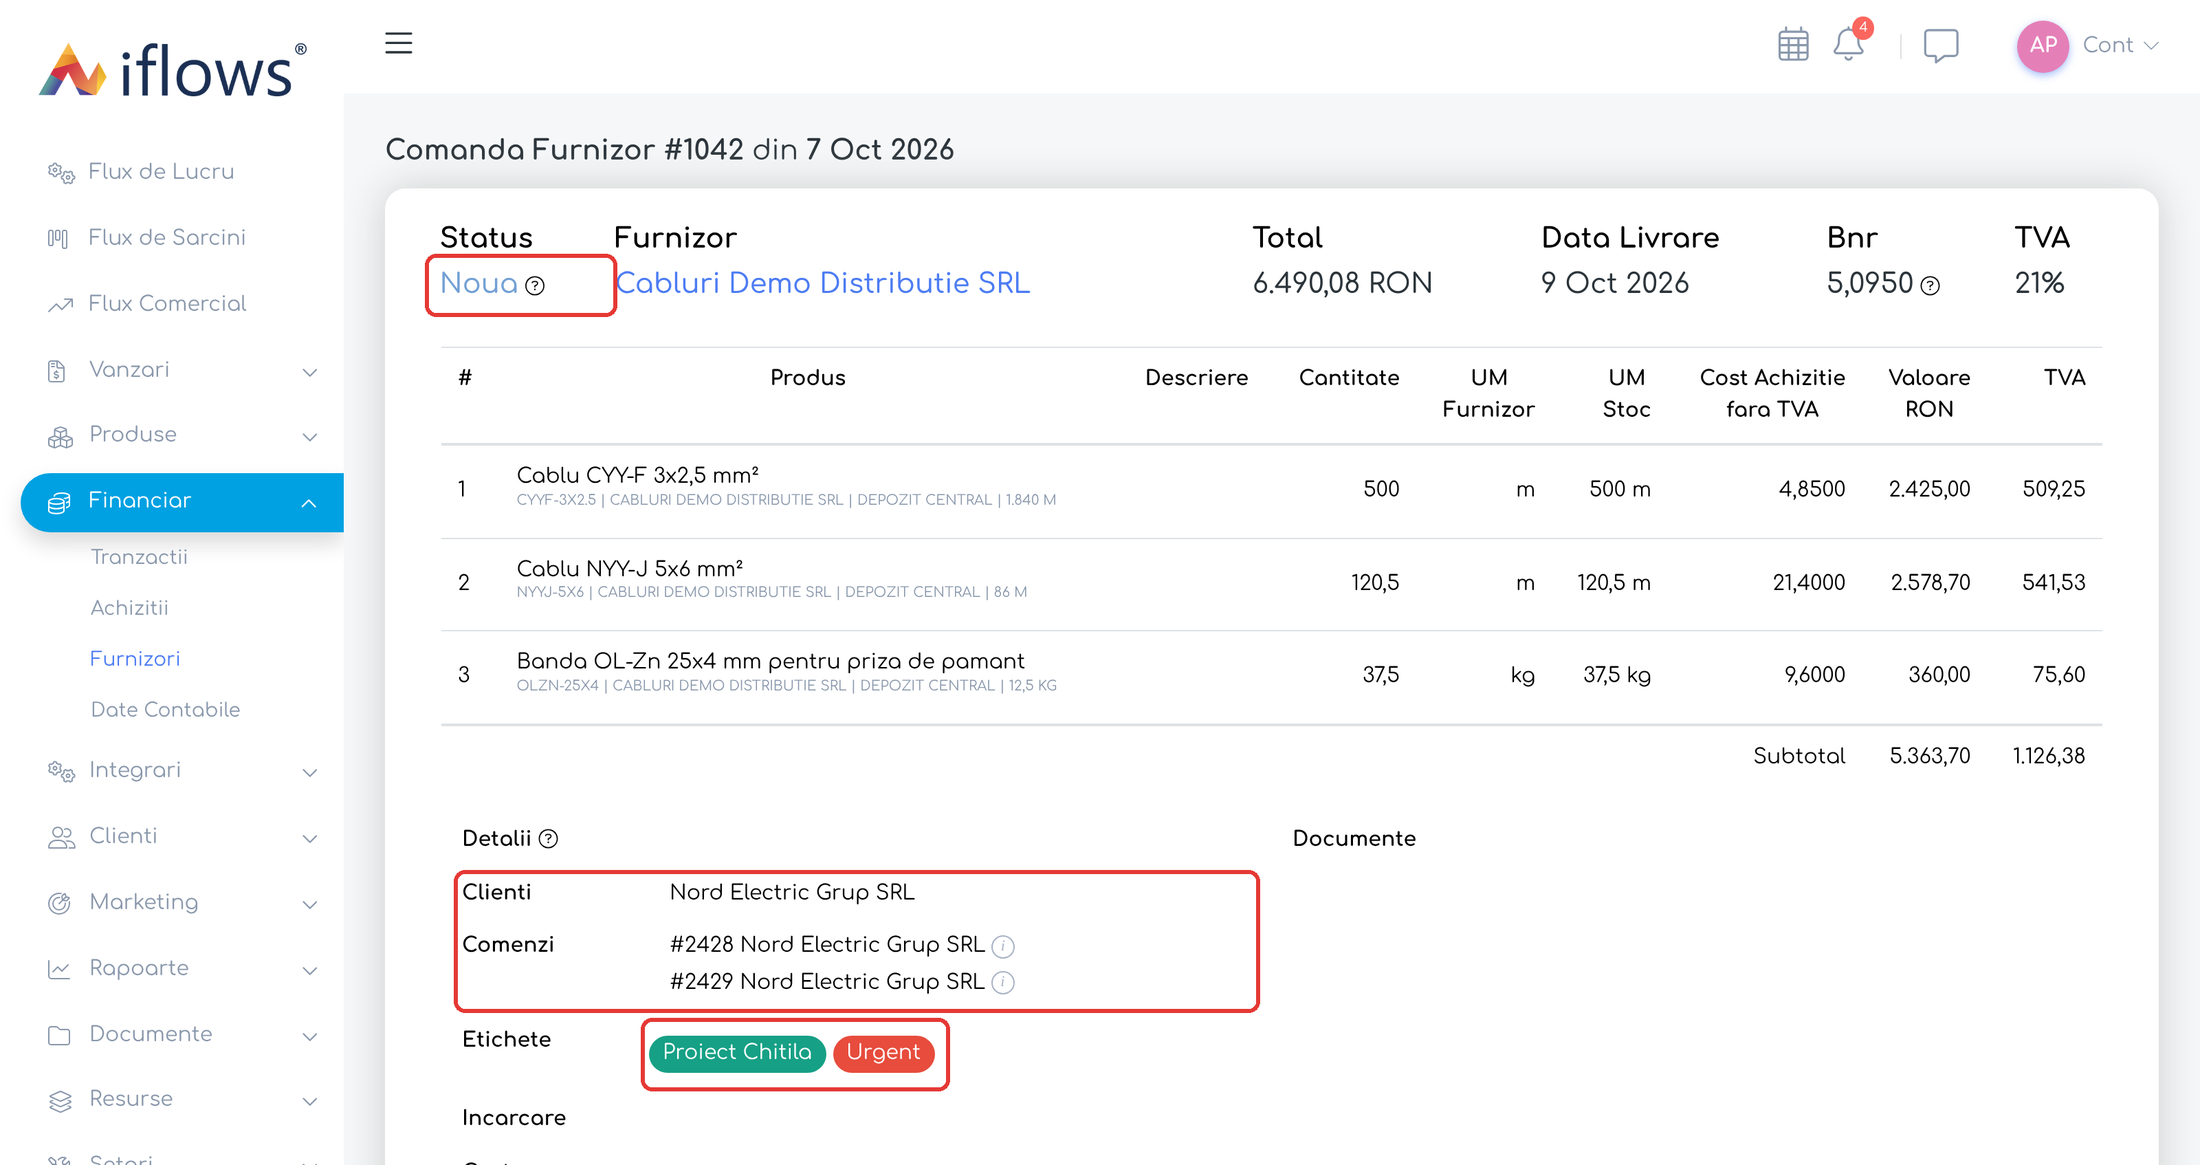Open the Tranzactii submenu item
Screen dimensions: 2200x1165
(x=139, y=557)
